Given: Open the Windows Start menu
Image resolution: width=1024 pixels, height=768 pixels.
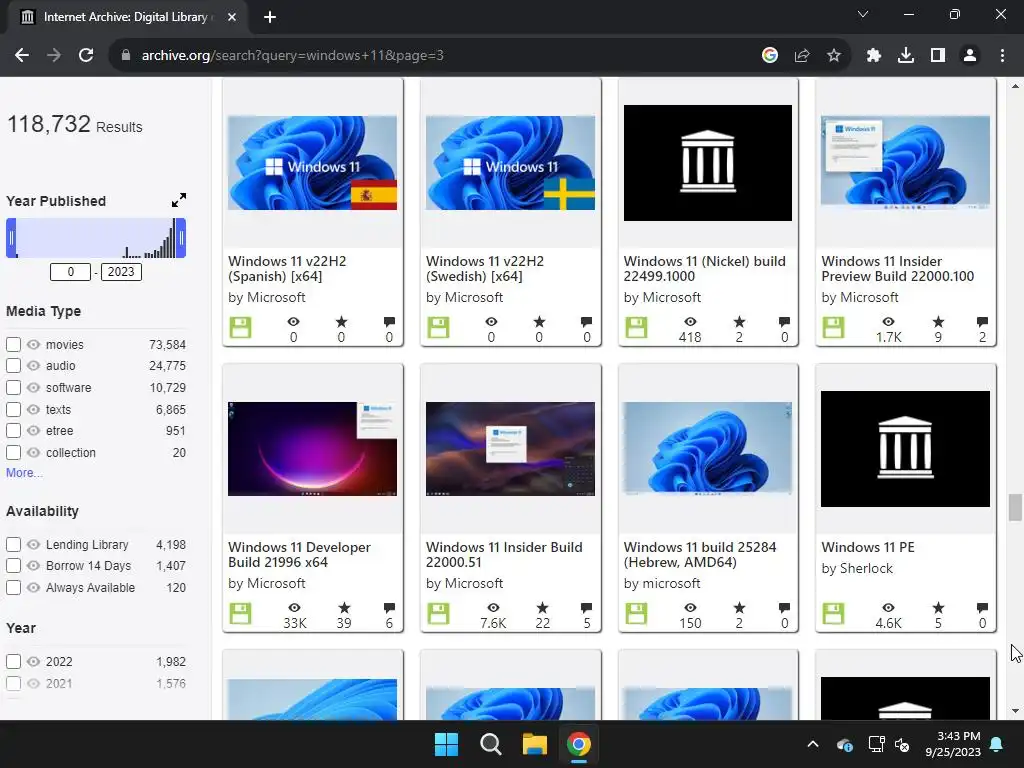Looking at the screenshot, I should point(447,744).
